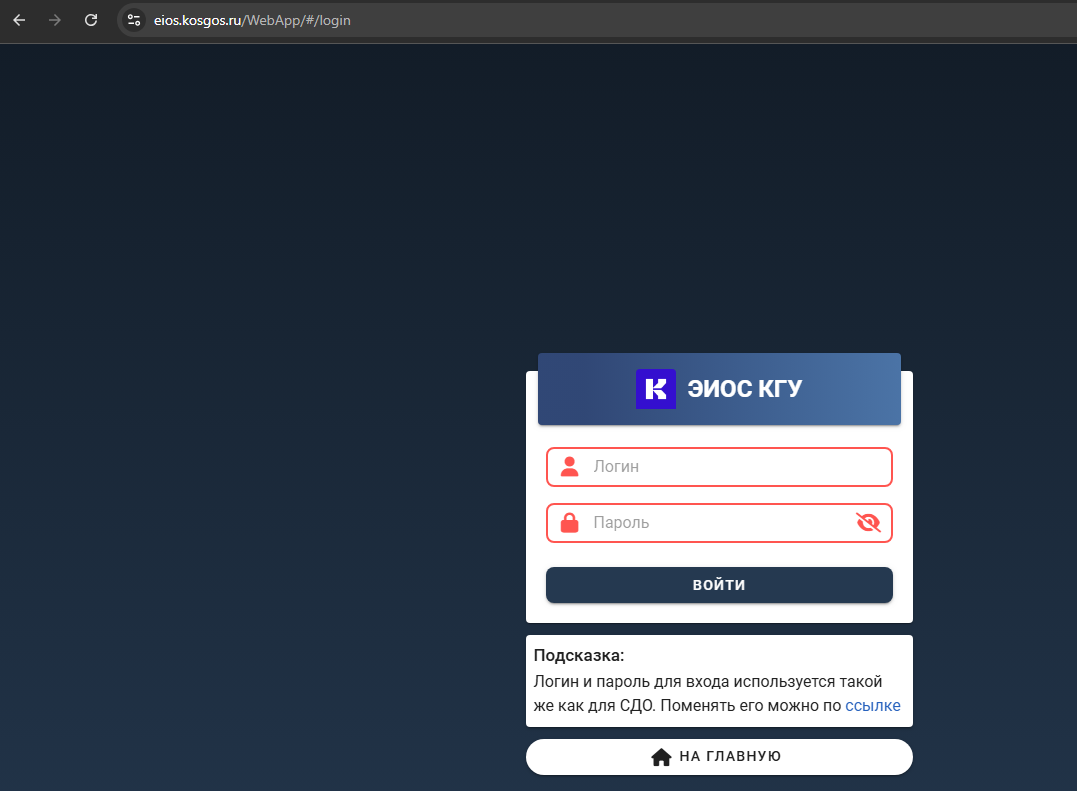
Task: Open site information icon in address bar
Action: [x=134, y=20]
